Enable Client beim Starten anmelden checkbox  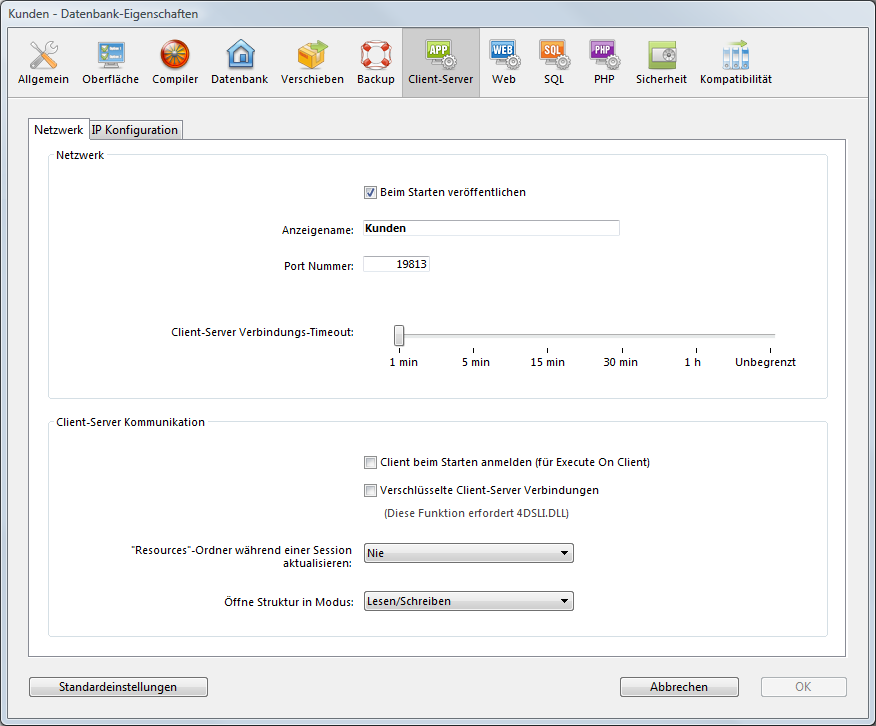coord(370,463)
